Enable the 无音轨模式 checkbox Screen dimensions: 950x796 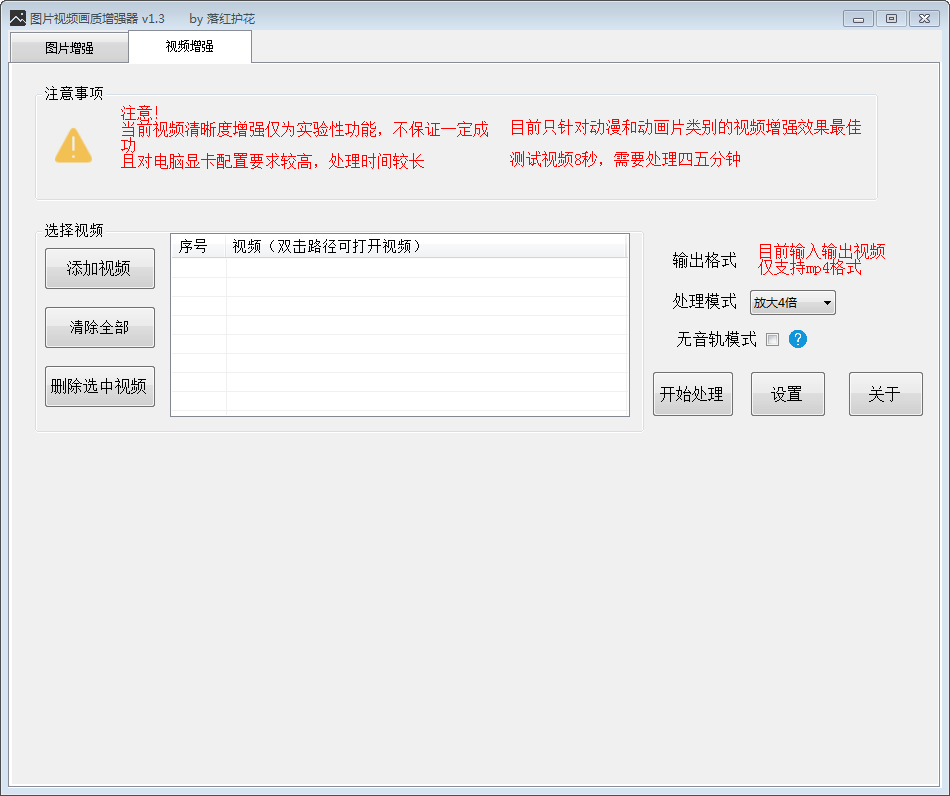pyautogui.click(x=772, y=339)
